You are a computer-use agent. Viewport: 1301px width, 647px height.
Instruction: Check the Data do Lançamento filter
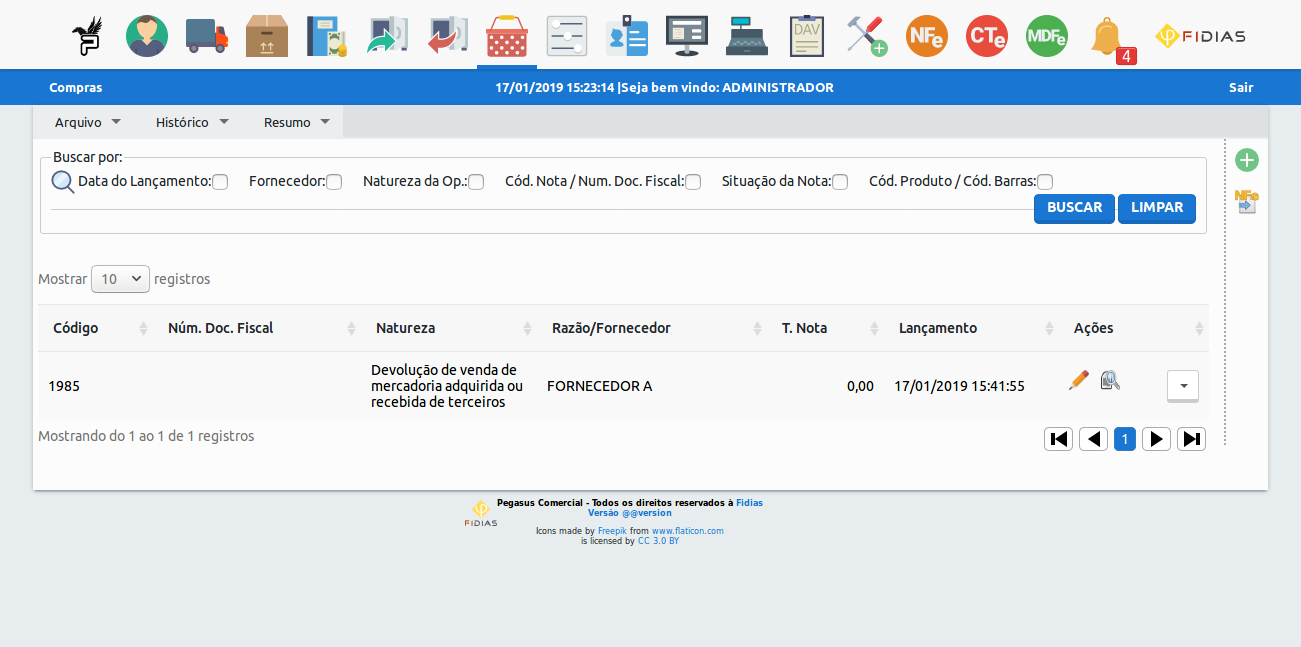click(219, 182)
